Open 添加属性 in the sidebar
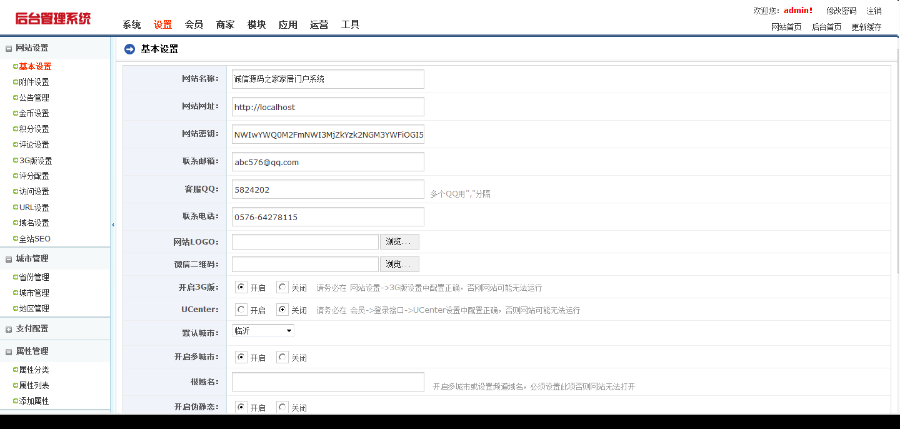Viewport: 900px width, 429px height. (34, 401)
